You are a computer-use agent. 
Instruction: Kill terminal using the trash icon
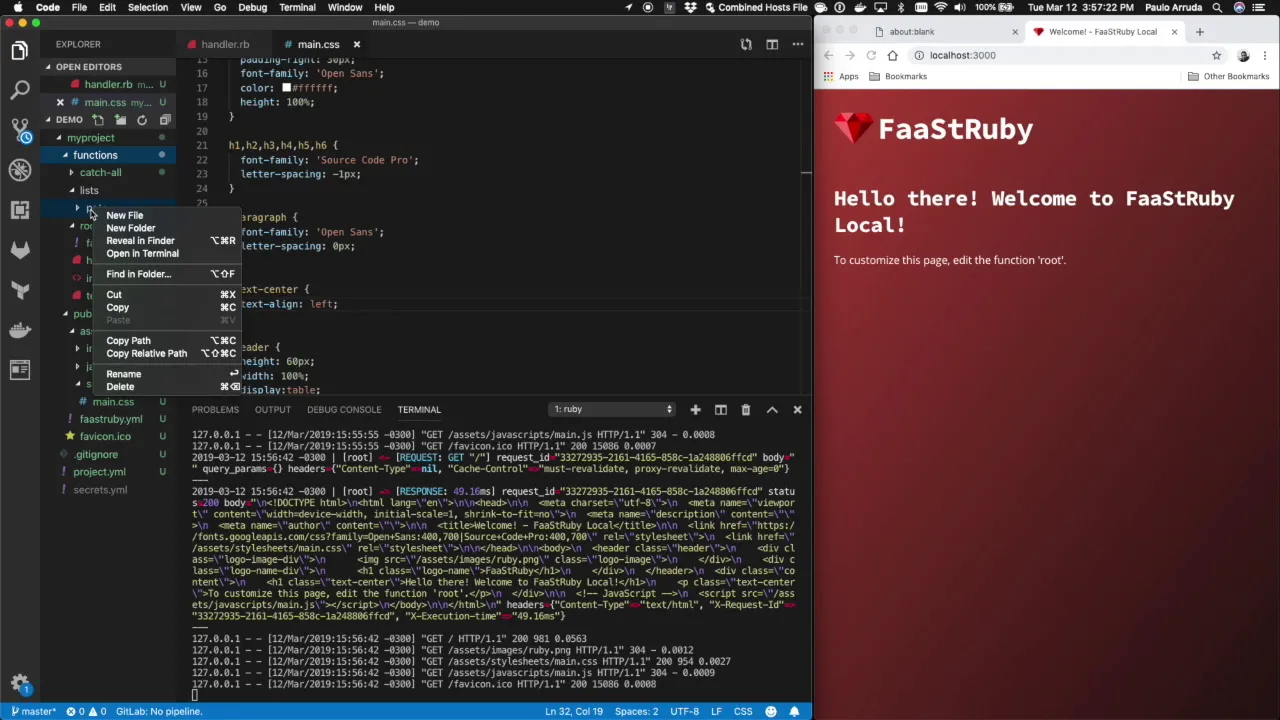[x=745, y=409]
